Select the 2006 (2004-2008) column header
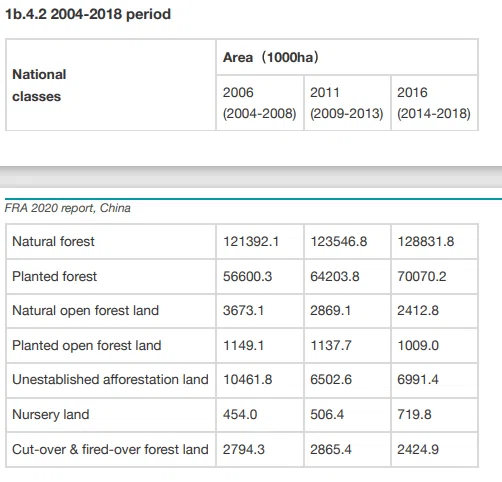502x482 pixels. pyautogui.click(x=260, y=103)
